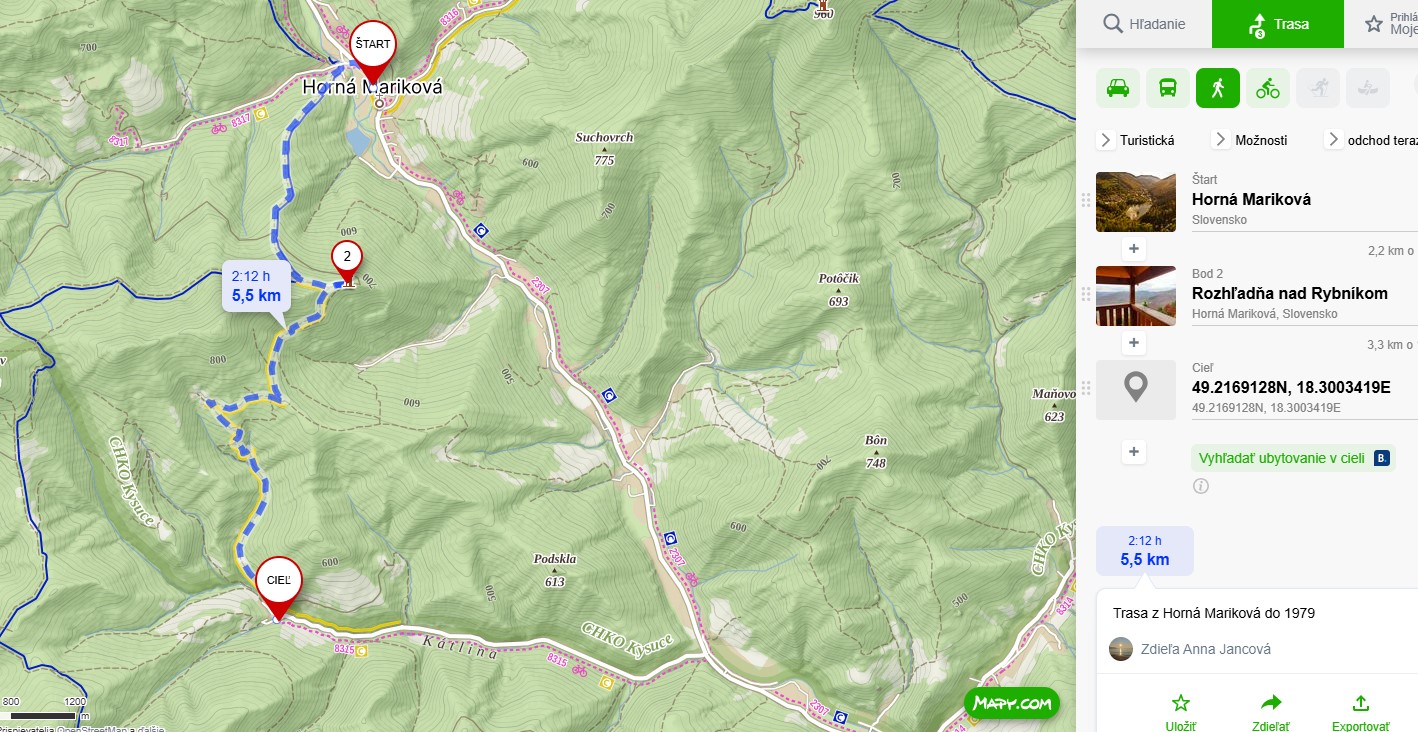Click waypoint marker 2 on the map

[347, 260]
